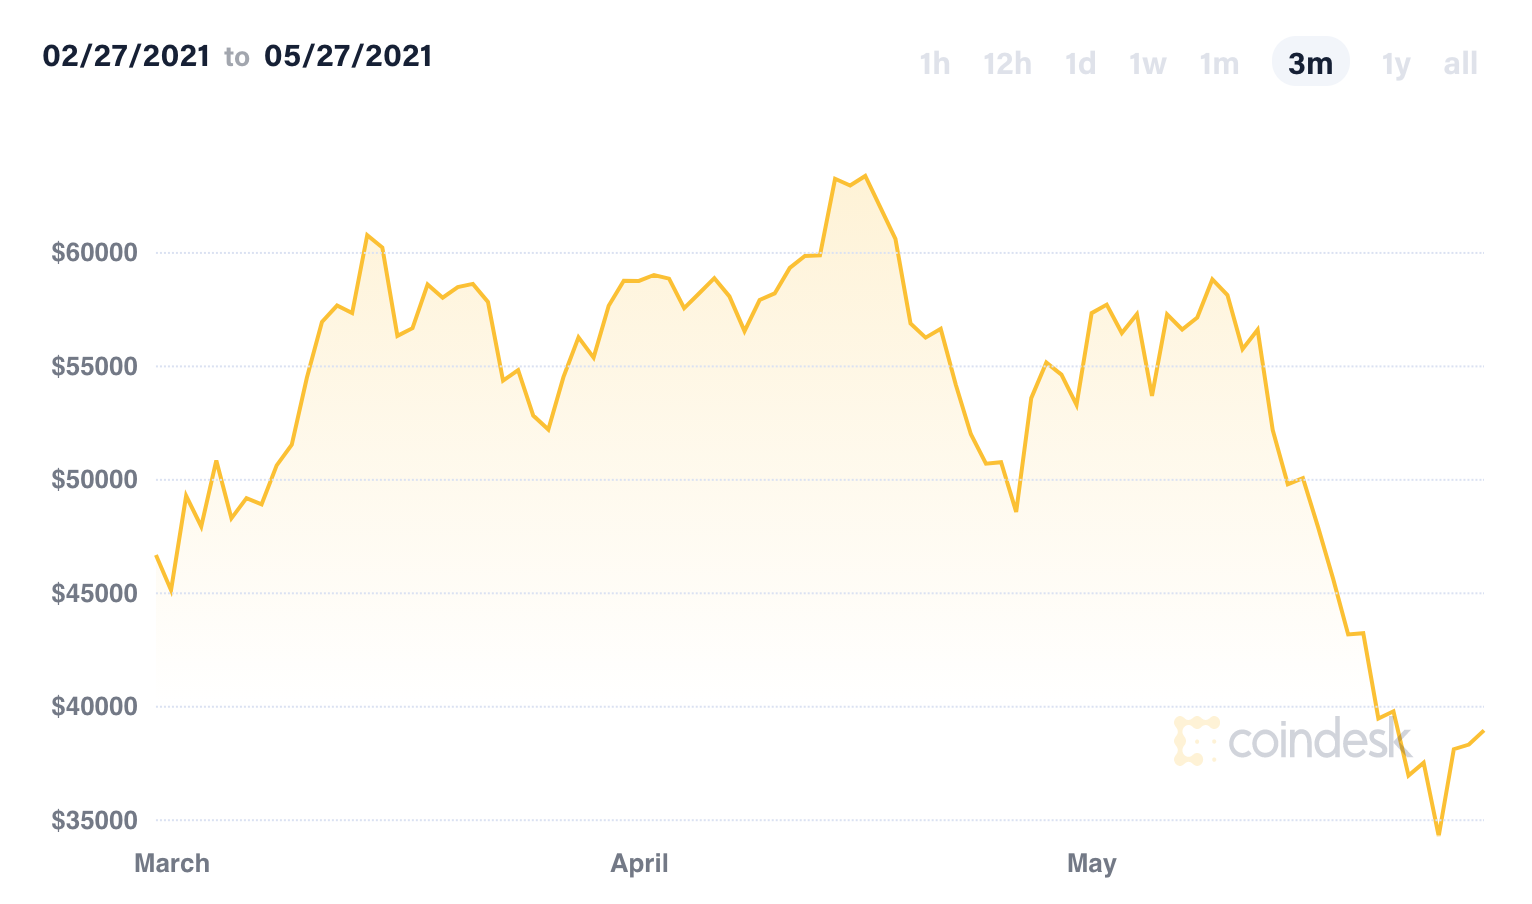Click the 05/27/2021 end date
Image resolution: width=1532 pixels, height=904 pixels.
(348, 56)
